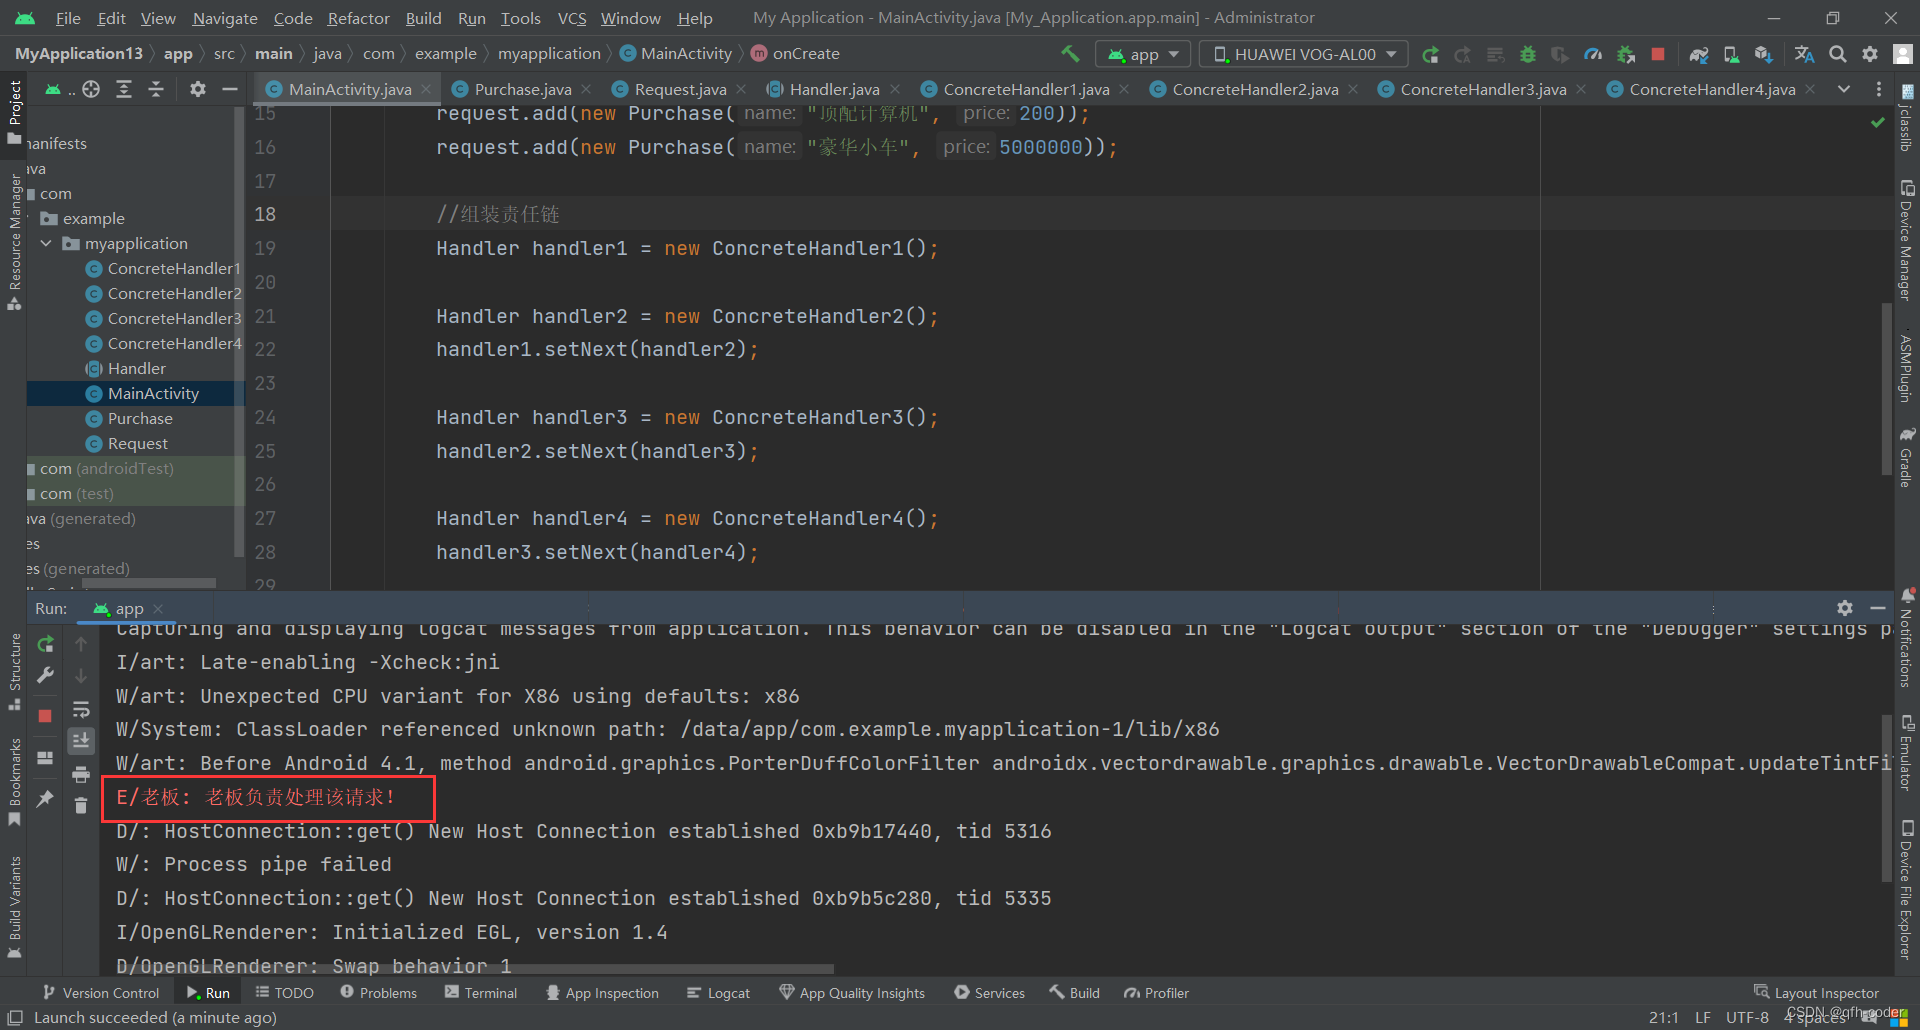Viewport: 1920px width, 1030px height.
Task: Select Purchase class in the project tree
Action: 139,418
